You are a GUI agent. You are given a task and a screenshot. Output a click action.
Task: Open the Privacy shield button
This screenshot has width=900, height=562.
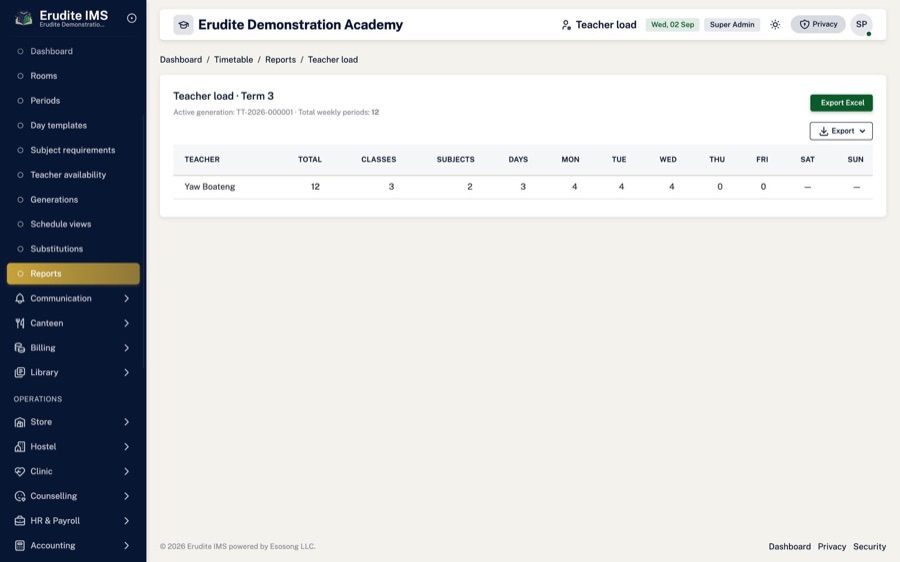click(818, 24)
